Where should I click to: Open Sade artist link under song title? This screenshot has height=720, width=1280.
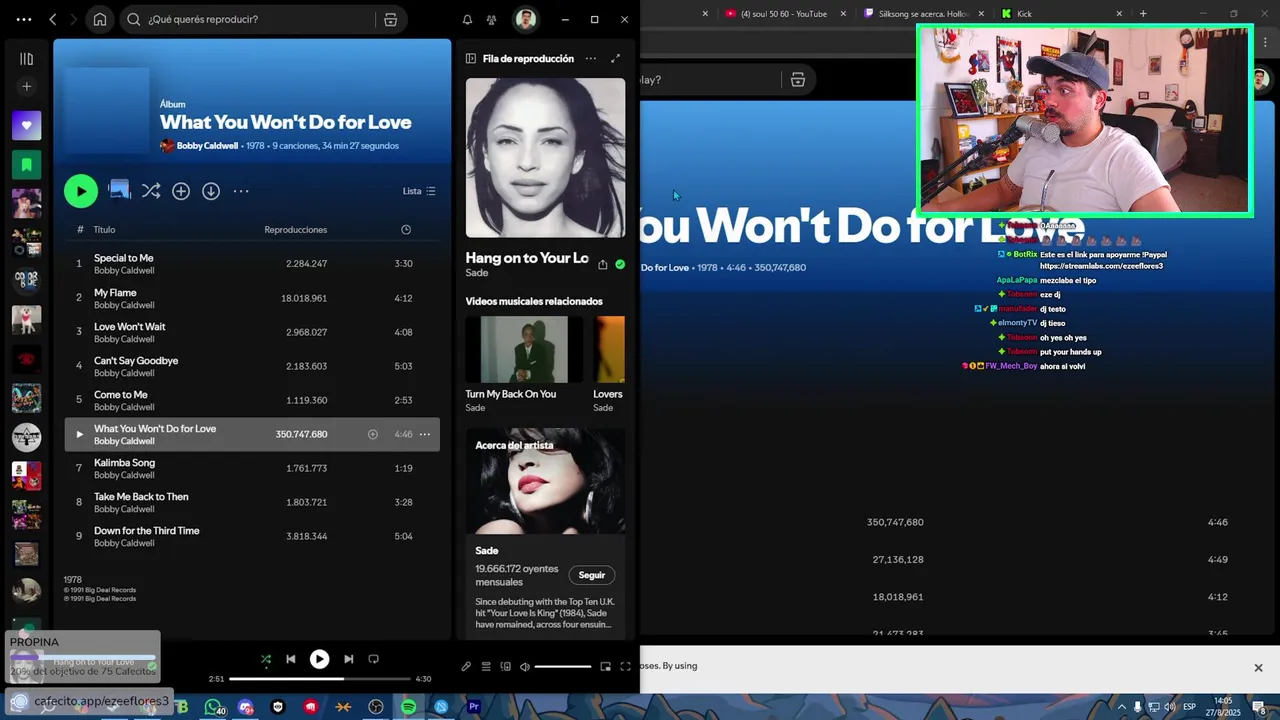[x=477, y=273]
